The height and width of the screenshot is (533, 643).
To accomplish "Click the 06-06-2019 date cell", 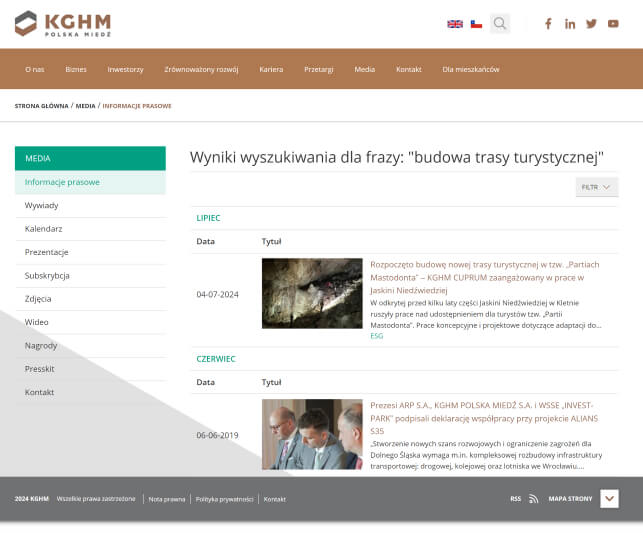I will click(217, 435).
